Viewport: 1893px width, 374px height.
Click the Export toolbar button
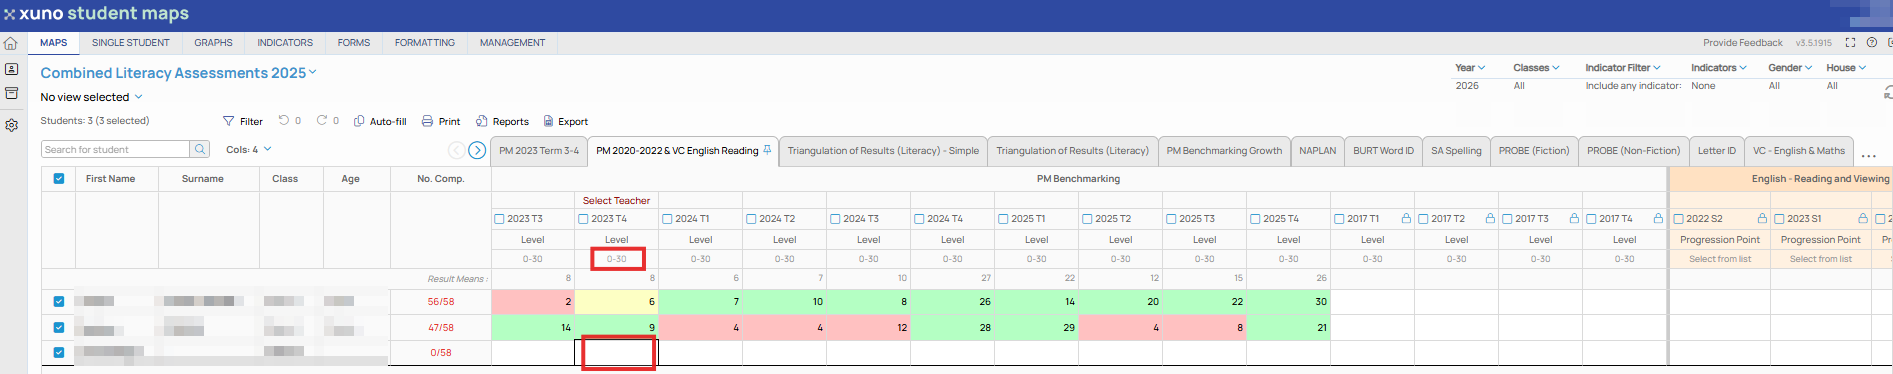(x=565, y=121)
